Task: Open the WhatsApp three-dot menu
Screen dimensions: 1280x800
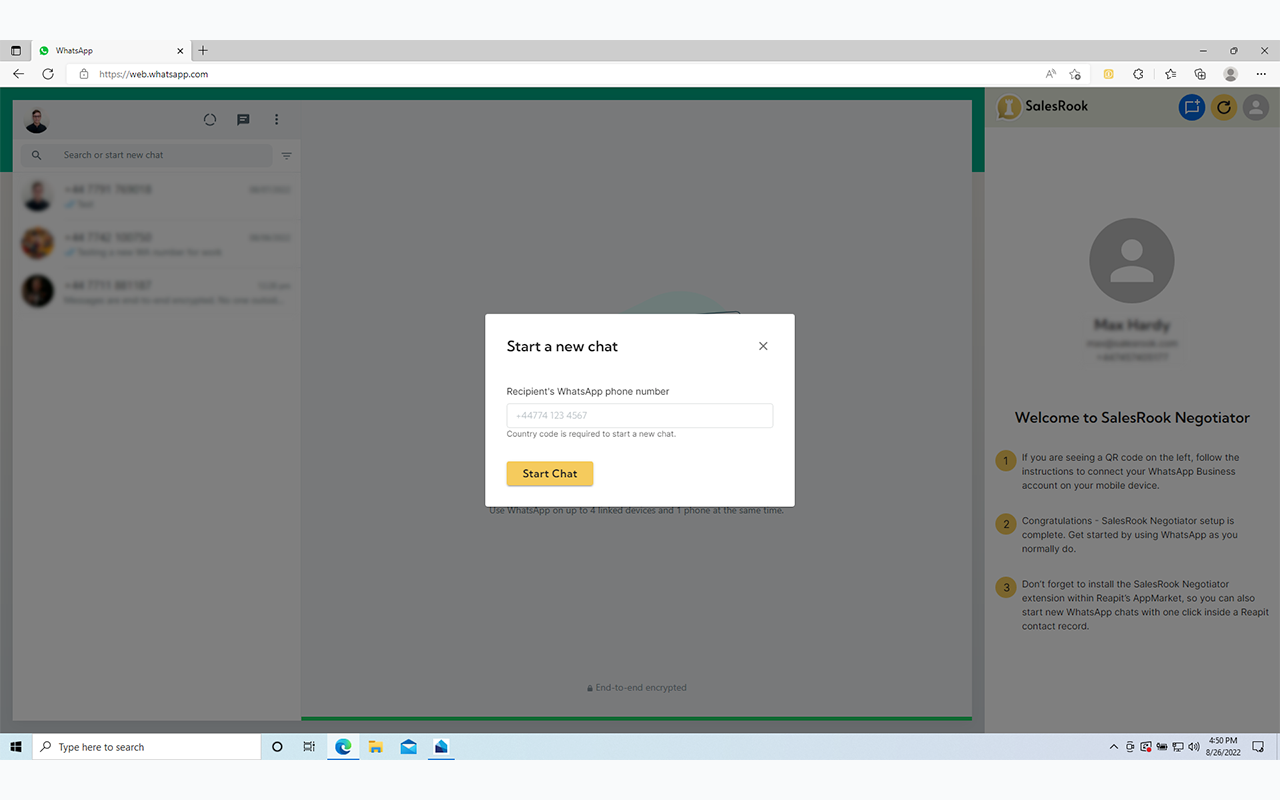Action: 277,119
